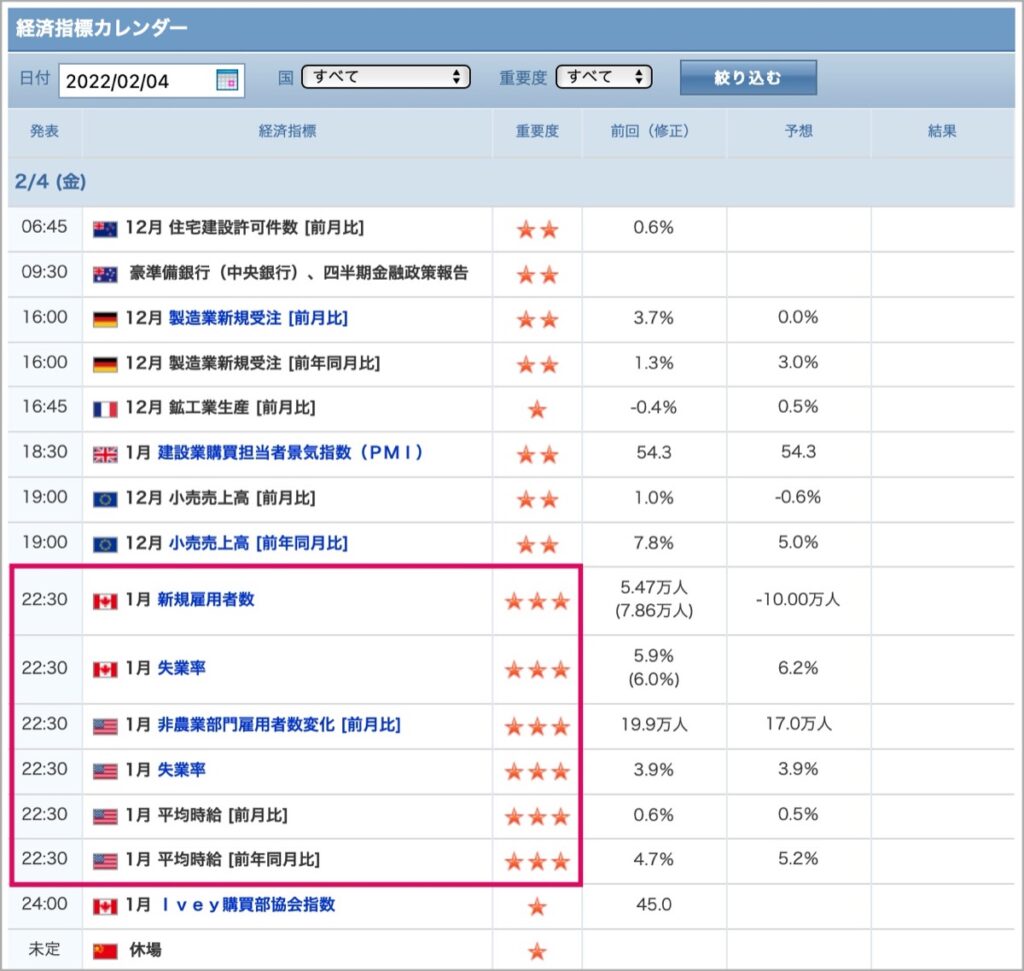Screen dimensions: 1024x971
Task: Click the 重要度 column header
Action: coord(537,131)
